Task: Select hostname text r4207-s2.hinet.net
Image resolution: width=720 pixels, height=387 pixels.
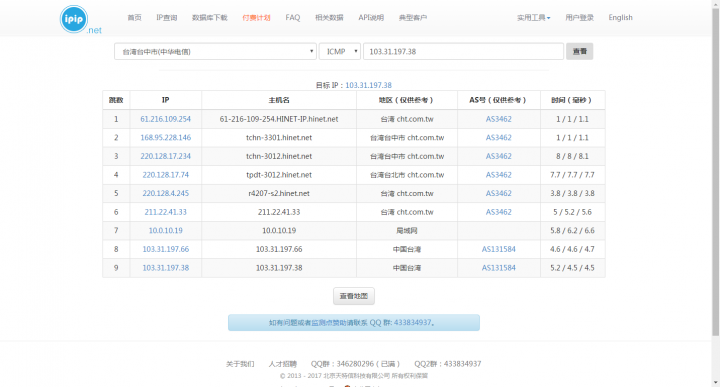Action: (279, 193)
